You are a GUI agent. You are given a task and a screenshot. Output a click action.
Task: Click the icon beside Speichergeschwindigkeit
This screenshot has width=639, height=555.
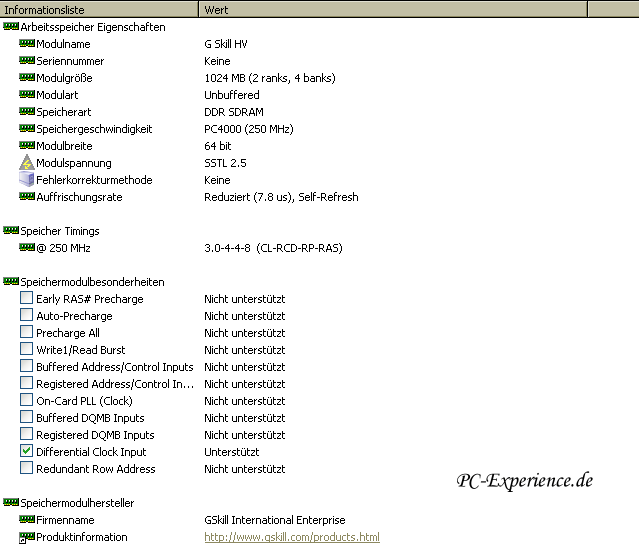coord(27,129)
